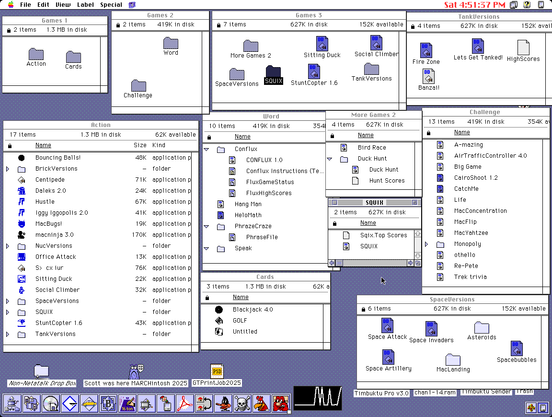This screenshot has width=552, height=417.
Task: Expand NucVersions folder in Action window
Action: click(x=7, y=246)
